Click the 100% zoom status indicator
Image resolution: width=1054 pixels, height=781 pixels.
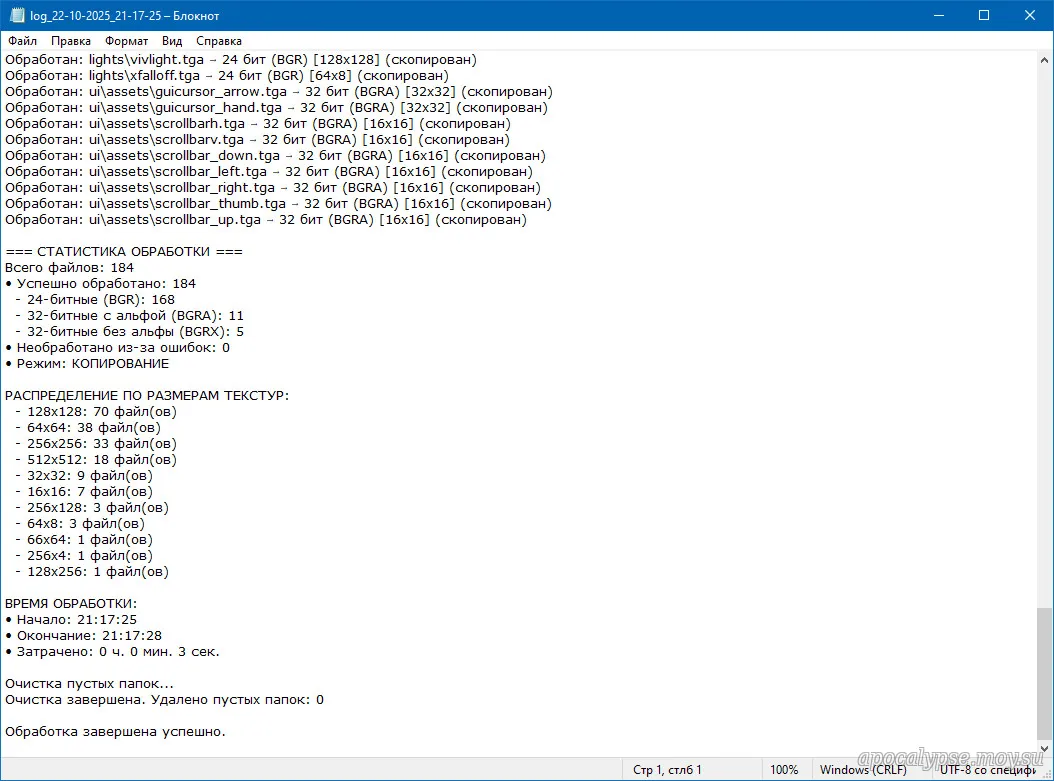pos(784,770)
